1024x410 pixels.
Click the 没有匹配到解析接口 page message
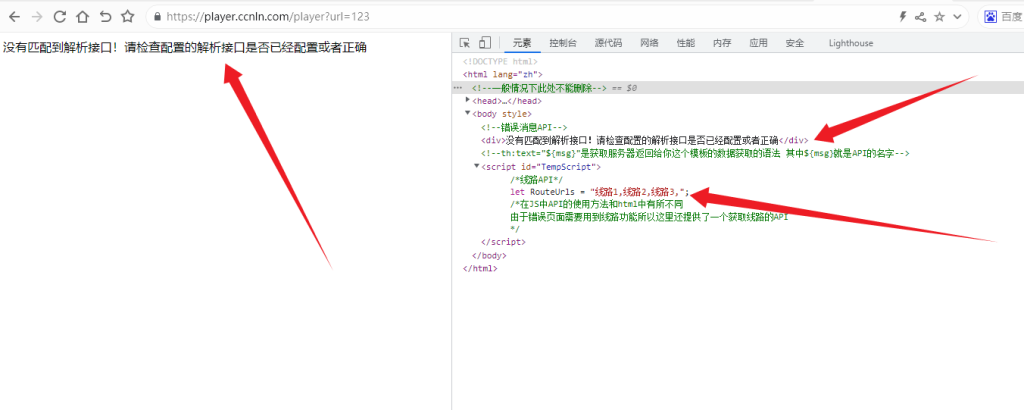tap(185, 48)
